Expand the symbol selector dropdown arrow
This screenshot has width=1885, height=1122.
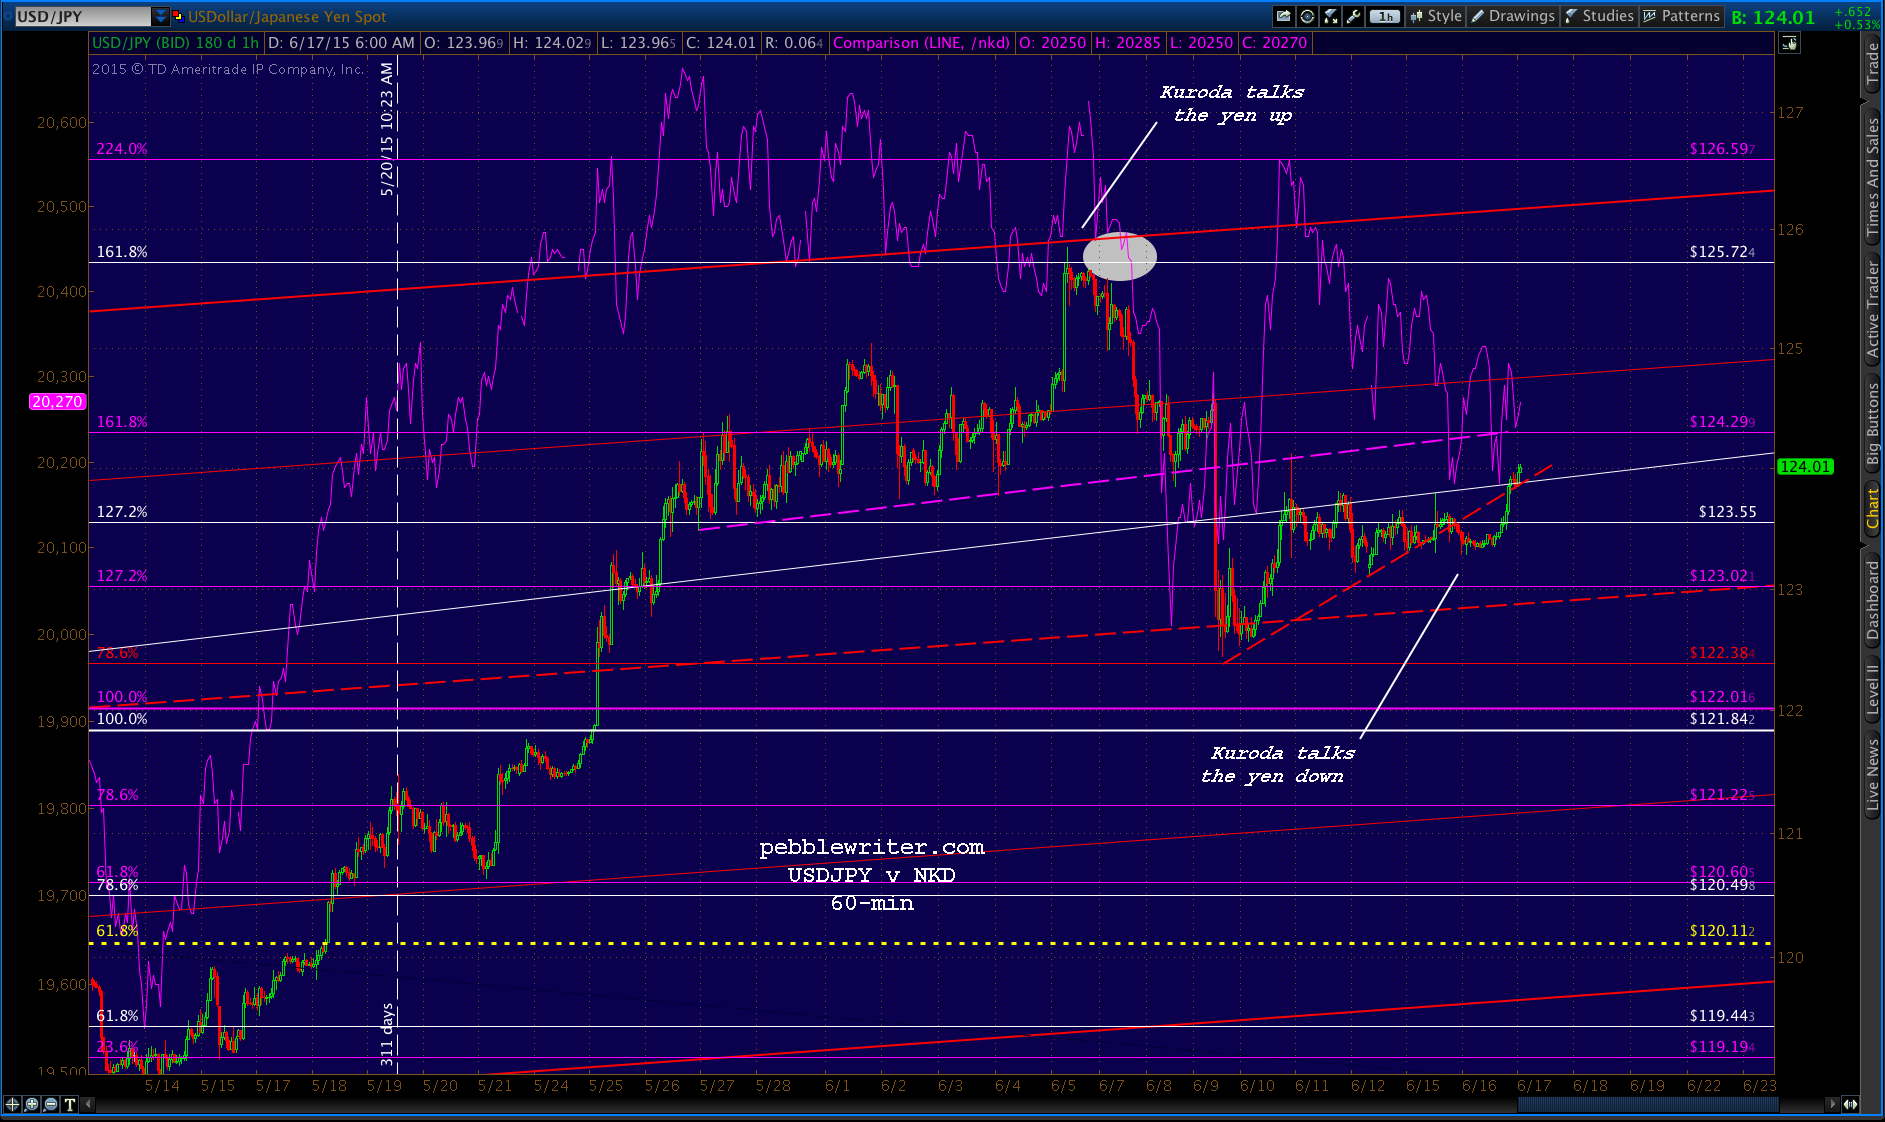coord(161,16)
